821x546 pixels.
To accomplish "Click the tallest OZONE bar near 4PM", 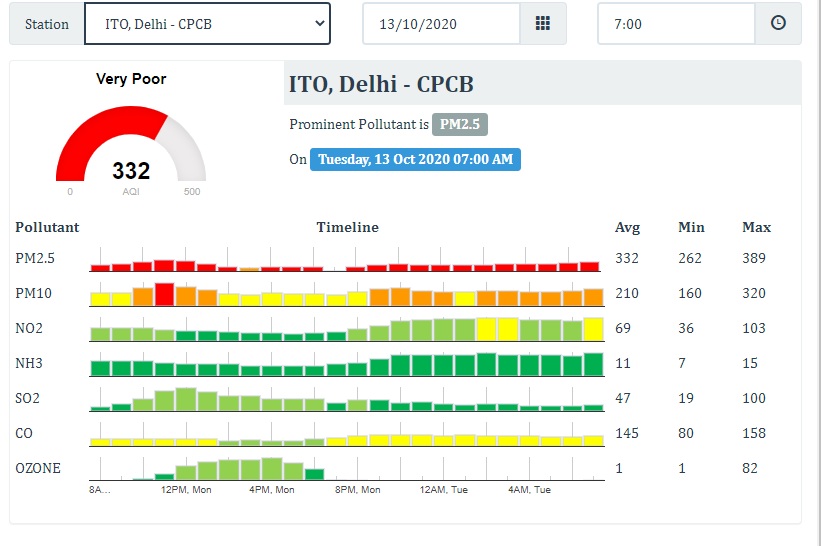I will pyautogui.click(x=272, y=469).
